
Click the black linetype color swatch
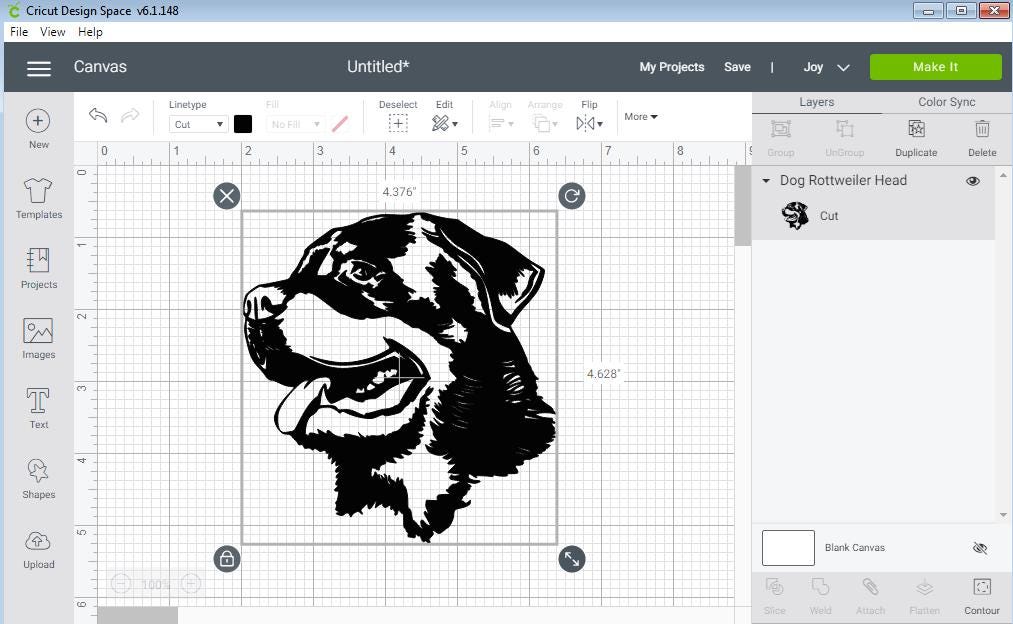tap(243, 124)
